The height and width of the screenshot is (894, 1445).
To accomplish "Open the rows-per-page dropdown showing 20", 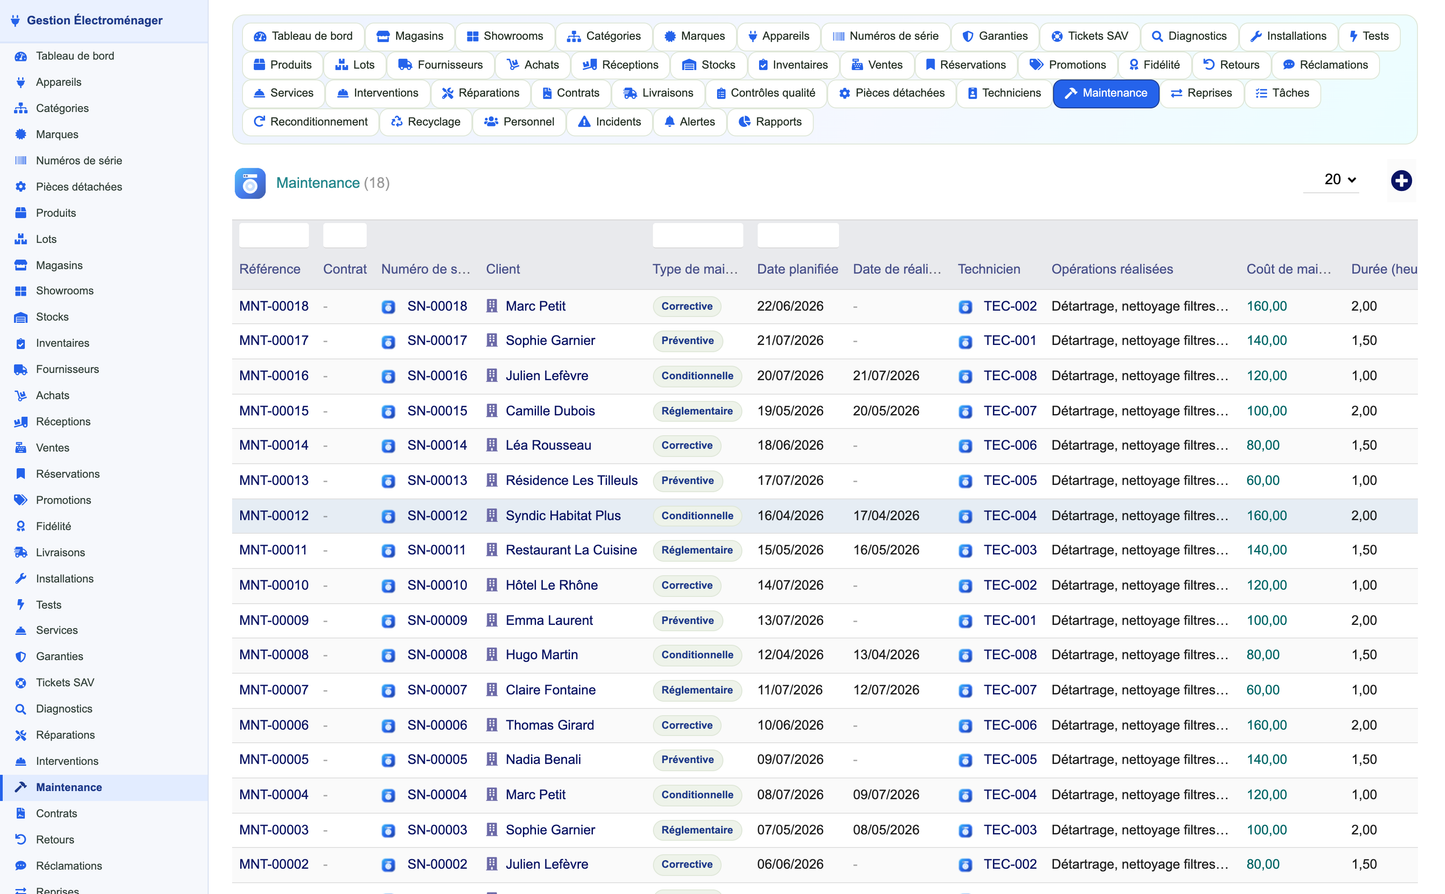I will [x=1339, y=180].
